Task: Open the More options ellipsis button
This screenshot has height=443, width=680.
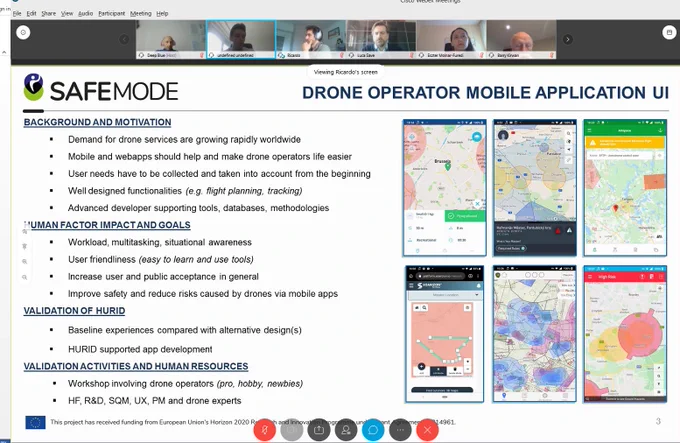Action: pyautogui.click(x=400, y=430)
